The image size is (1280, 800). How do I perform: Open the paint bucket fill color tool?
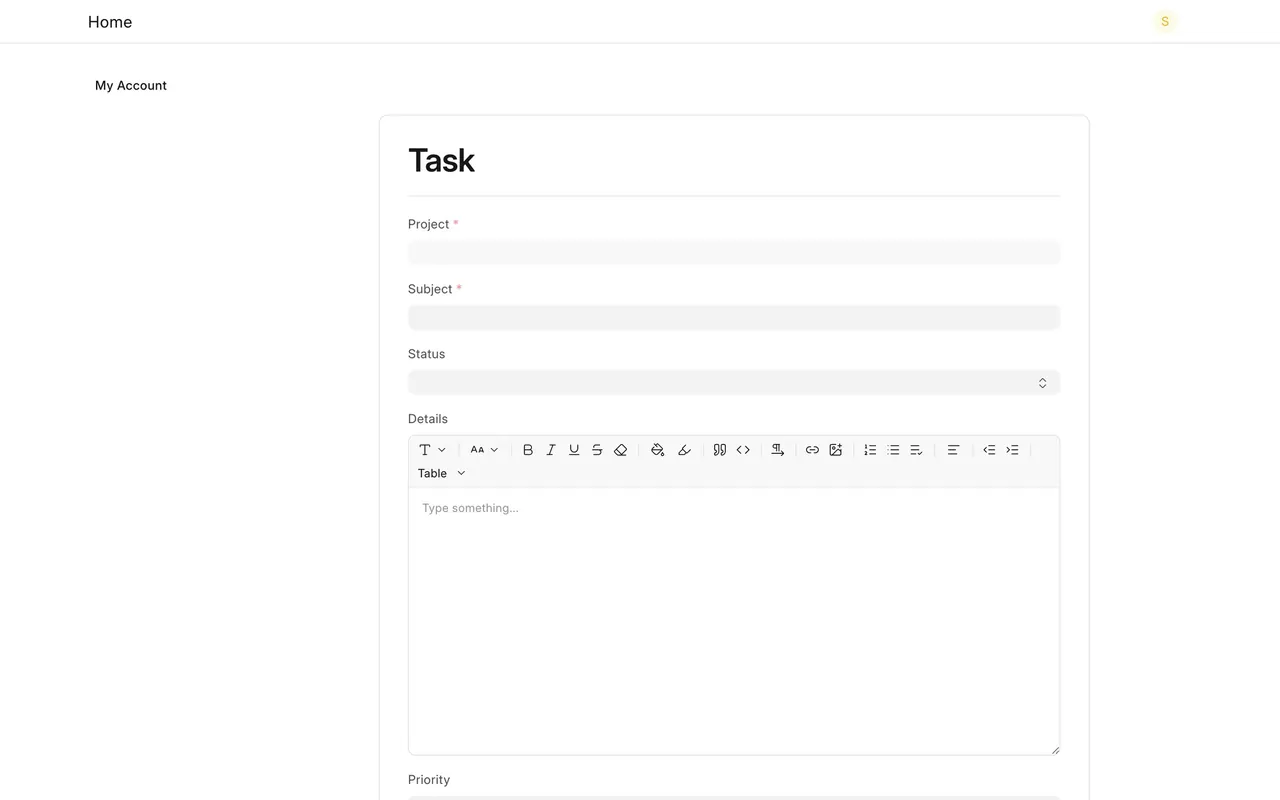pyautogui.click(x=657, y=450)
